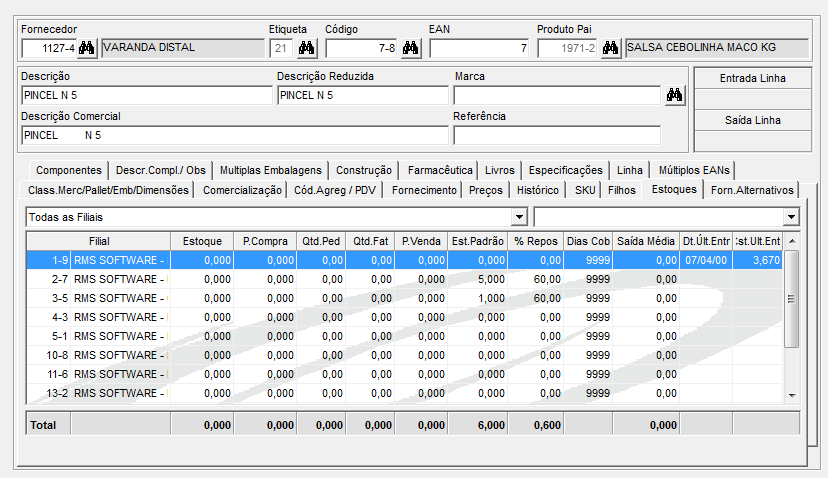Select the Estoques tab
The height and width of the screenshot is (478, 828).
[674, 189]
